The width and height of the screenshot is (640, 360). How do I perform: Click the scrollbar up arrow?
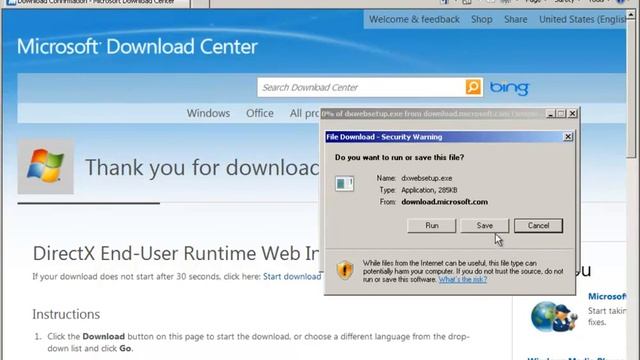(631, 15)
